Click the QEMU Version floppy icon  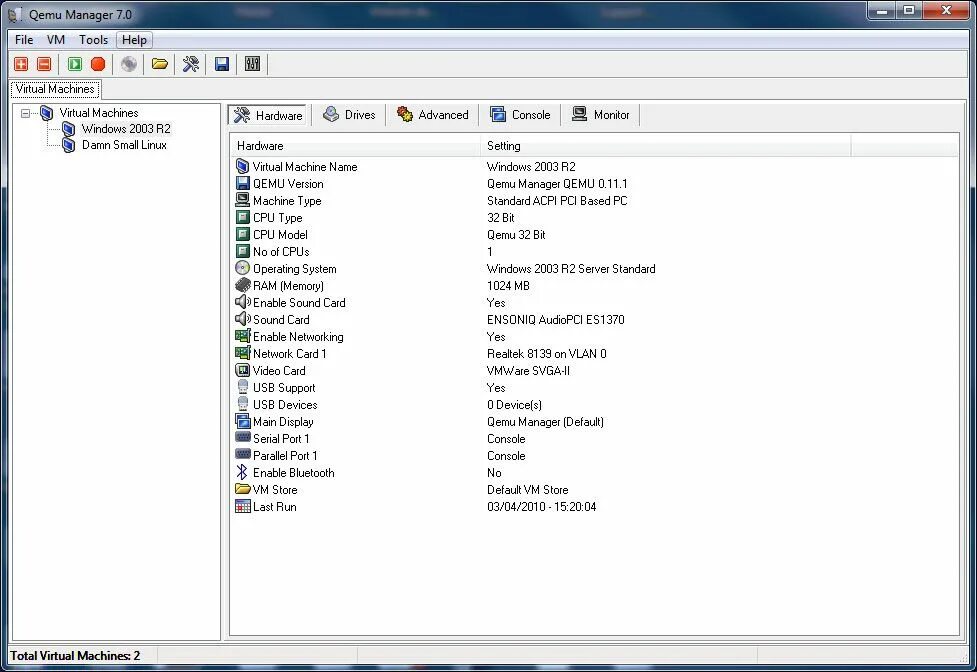click(x=242, y=183)
